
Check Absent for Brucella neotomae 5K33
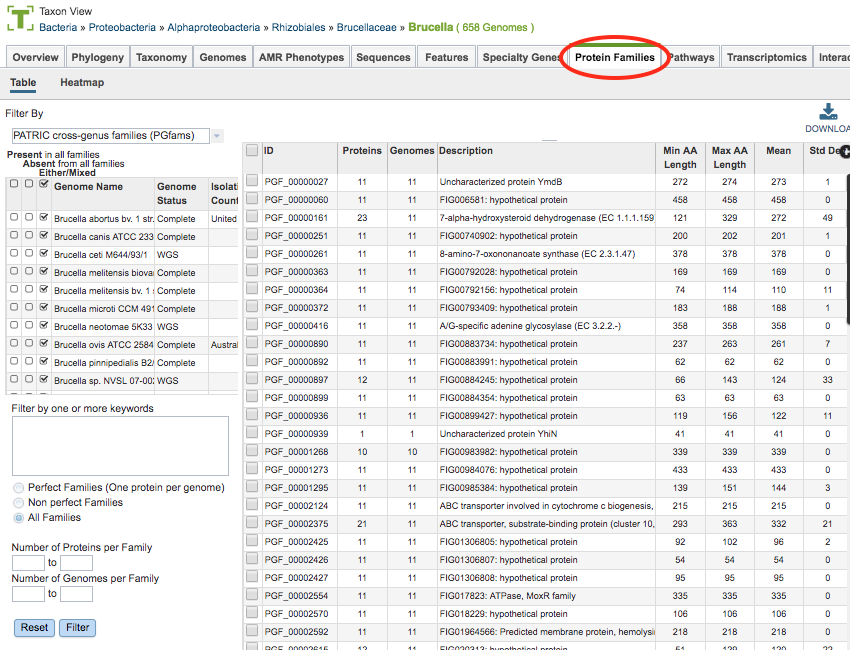[29, 325]
